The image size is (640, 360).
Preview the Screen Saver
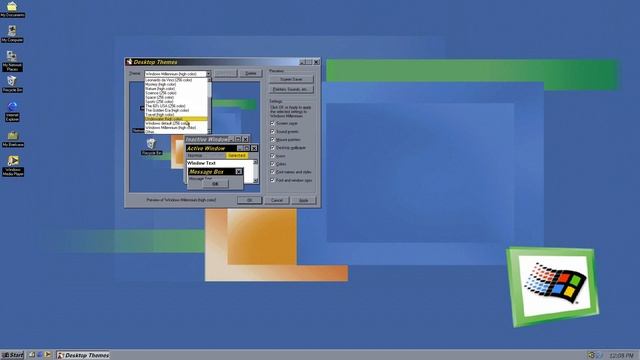point(291,79)
